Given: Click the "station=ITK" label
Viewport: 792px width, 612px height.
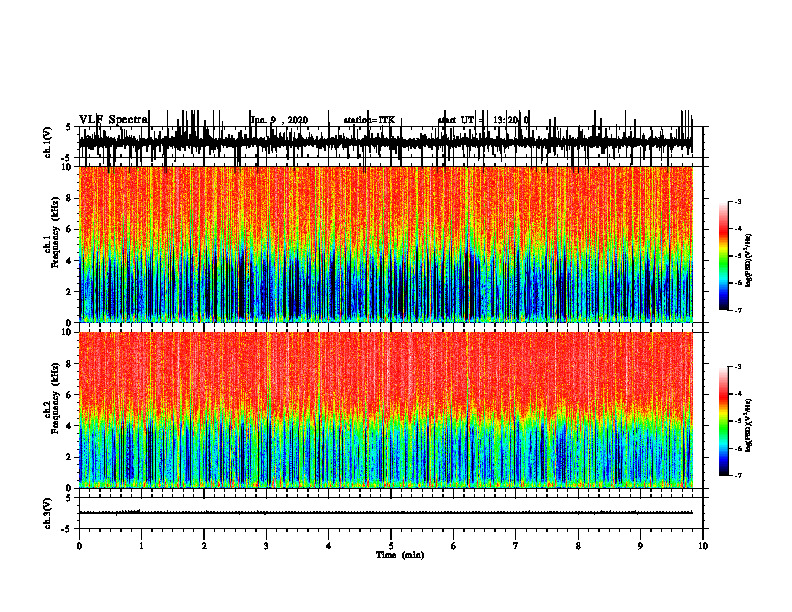Looking at the screenshot, I should tap(369, 120).
